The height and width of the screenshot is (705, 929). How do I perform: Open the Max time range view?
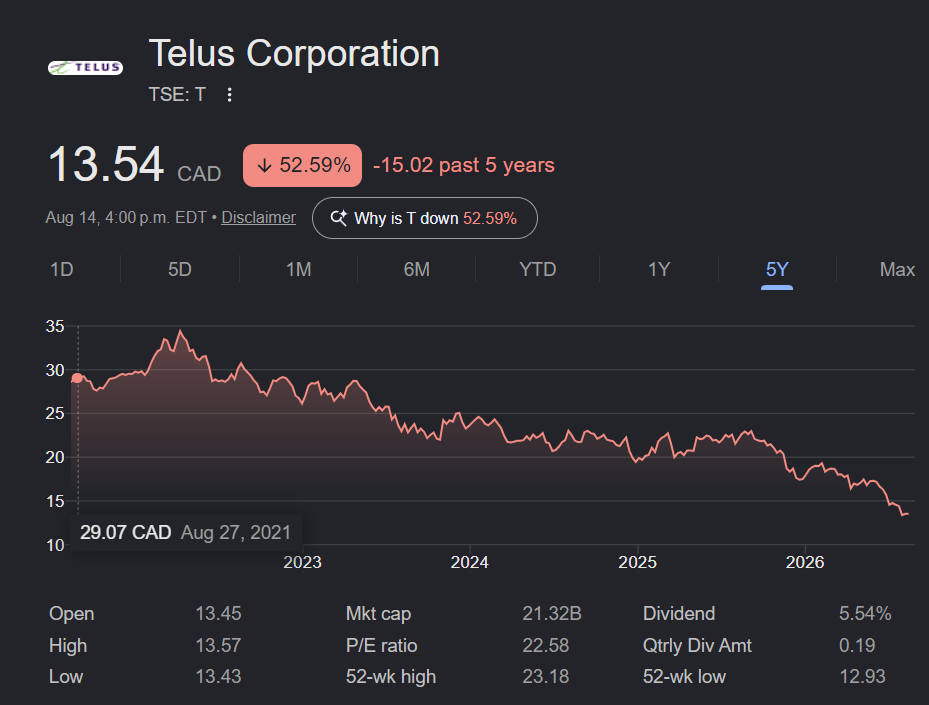(897, 270)
